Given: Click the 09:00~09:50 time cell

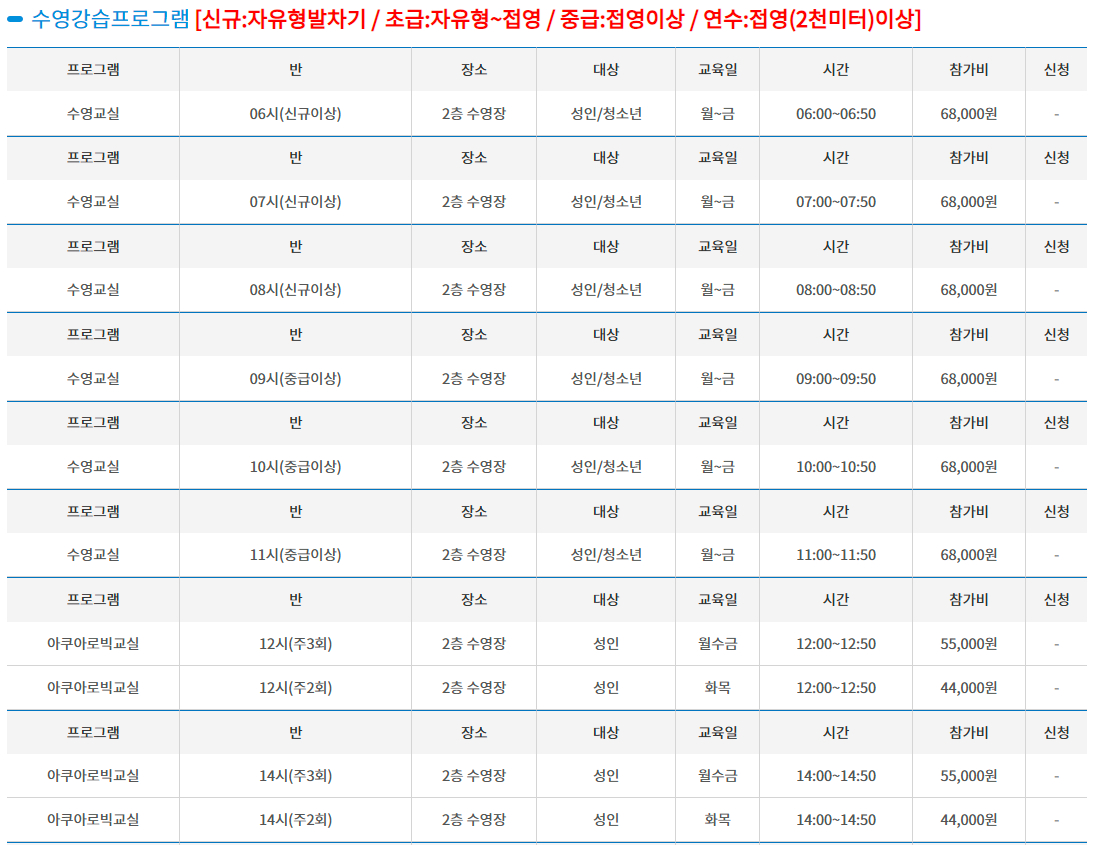Looking at the screenshot, I should point(836,379).
